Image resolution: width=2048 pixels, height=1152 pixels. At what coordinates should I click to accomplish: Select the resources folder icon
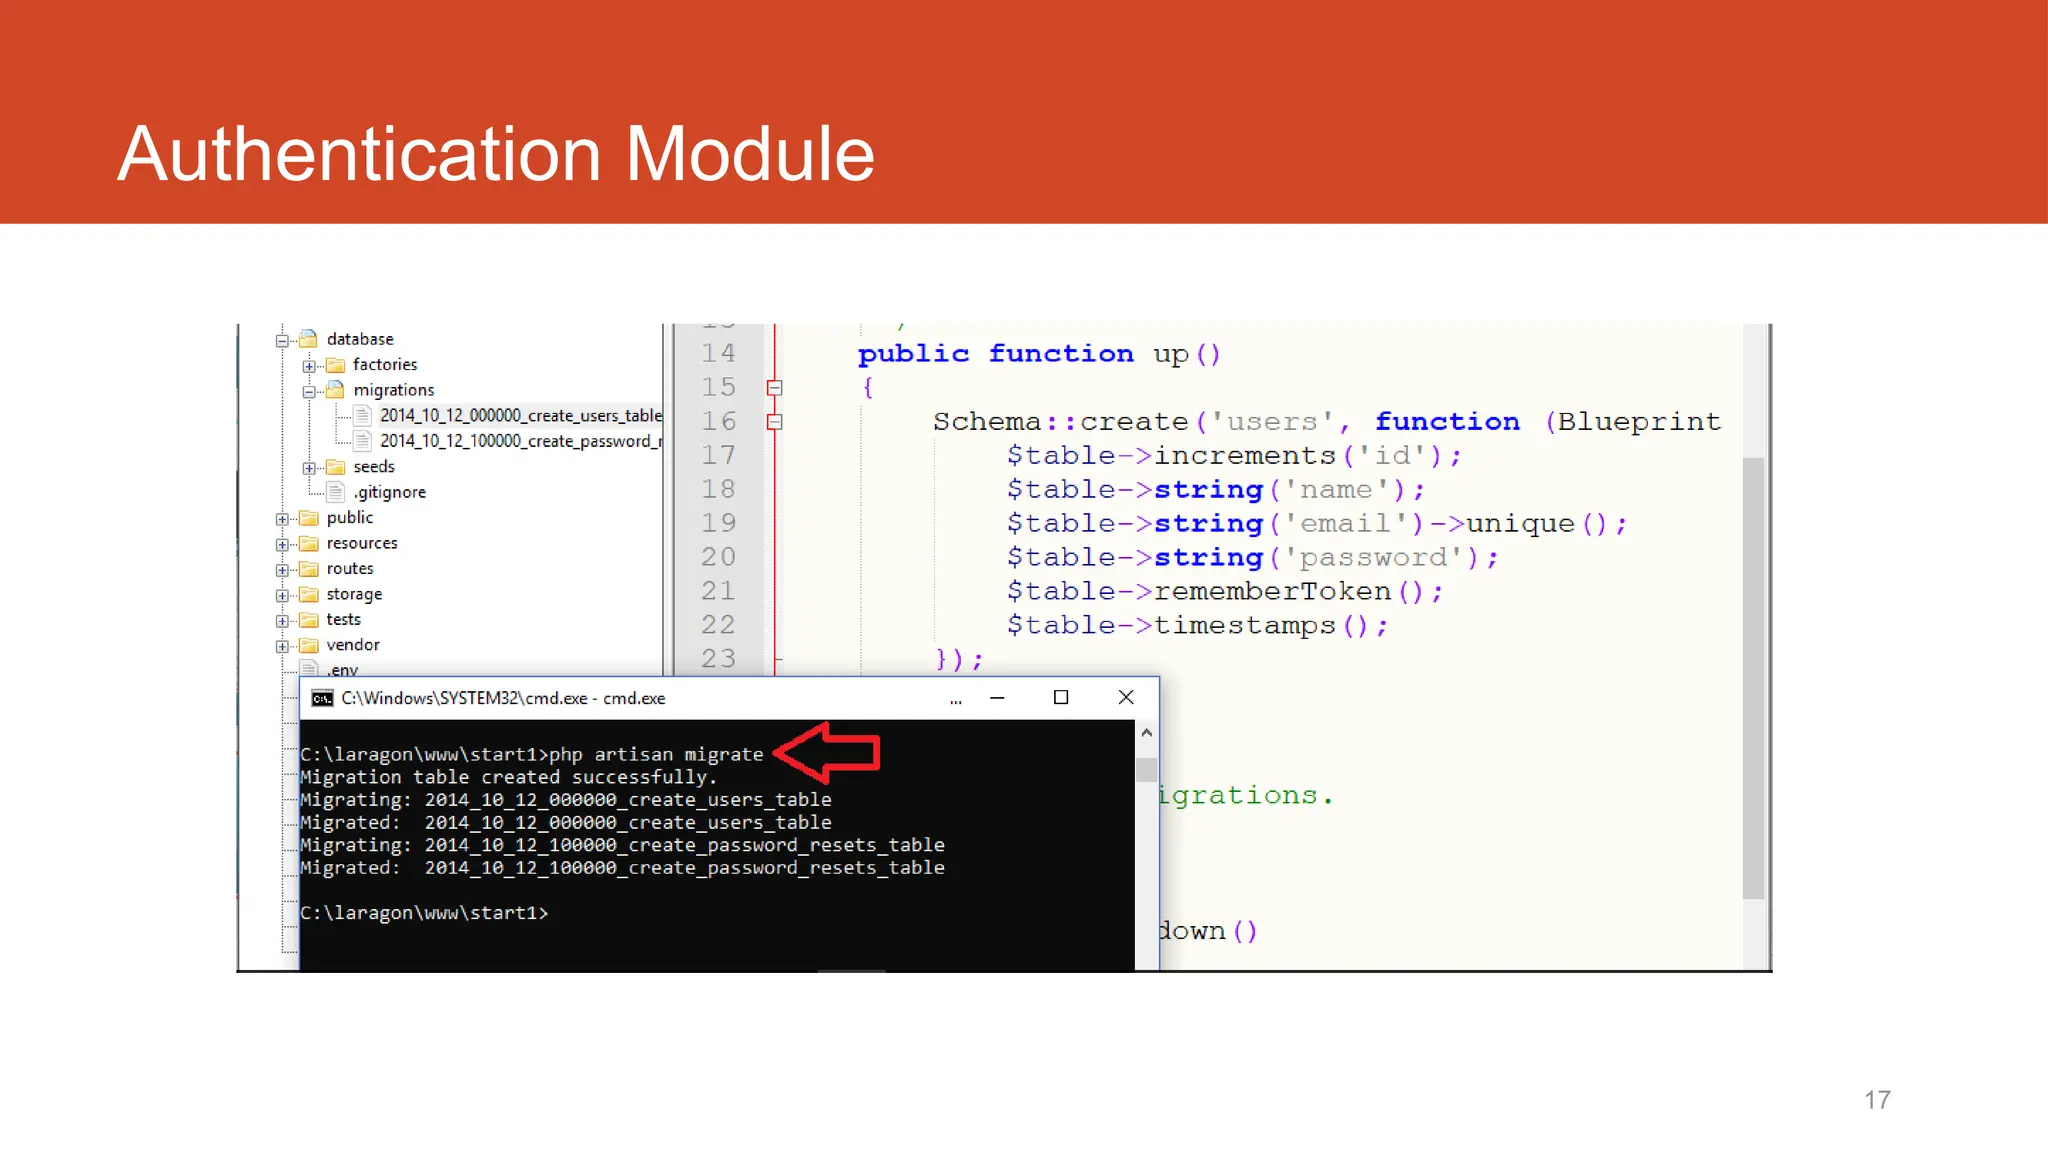tap(309, 543)
